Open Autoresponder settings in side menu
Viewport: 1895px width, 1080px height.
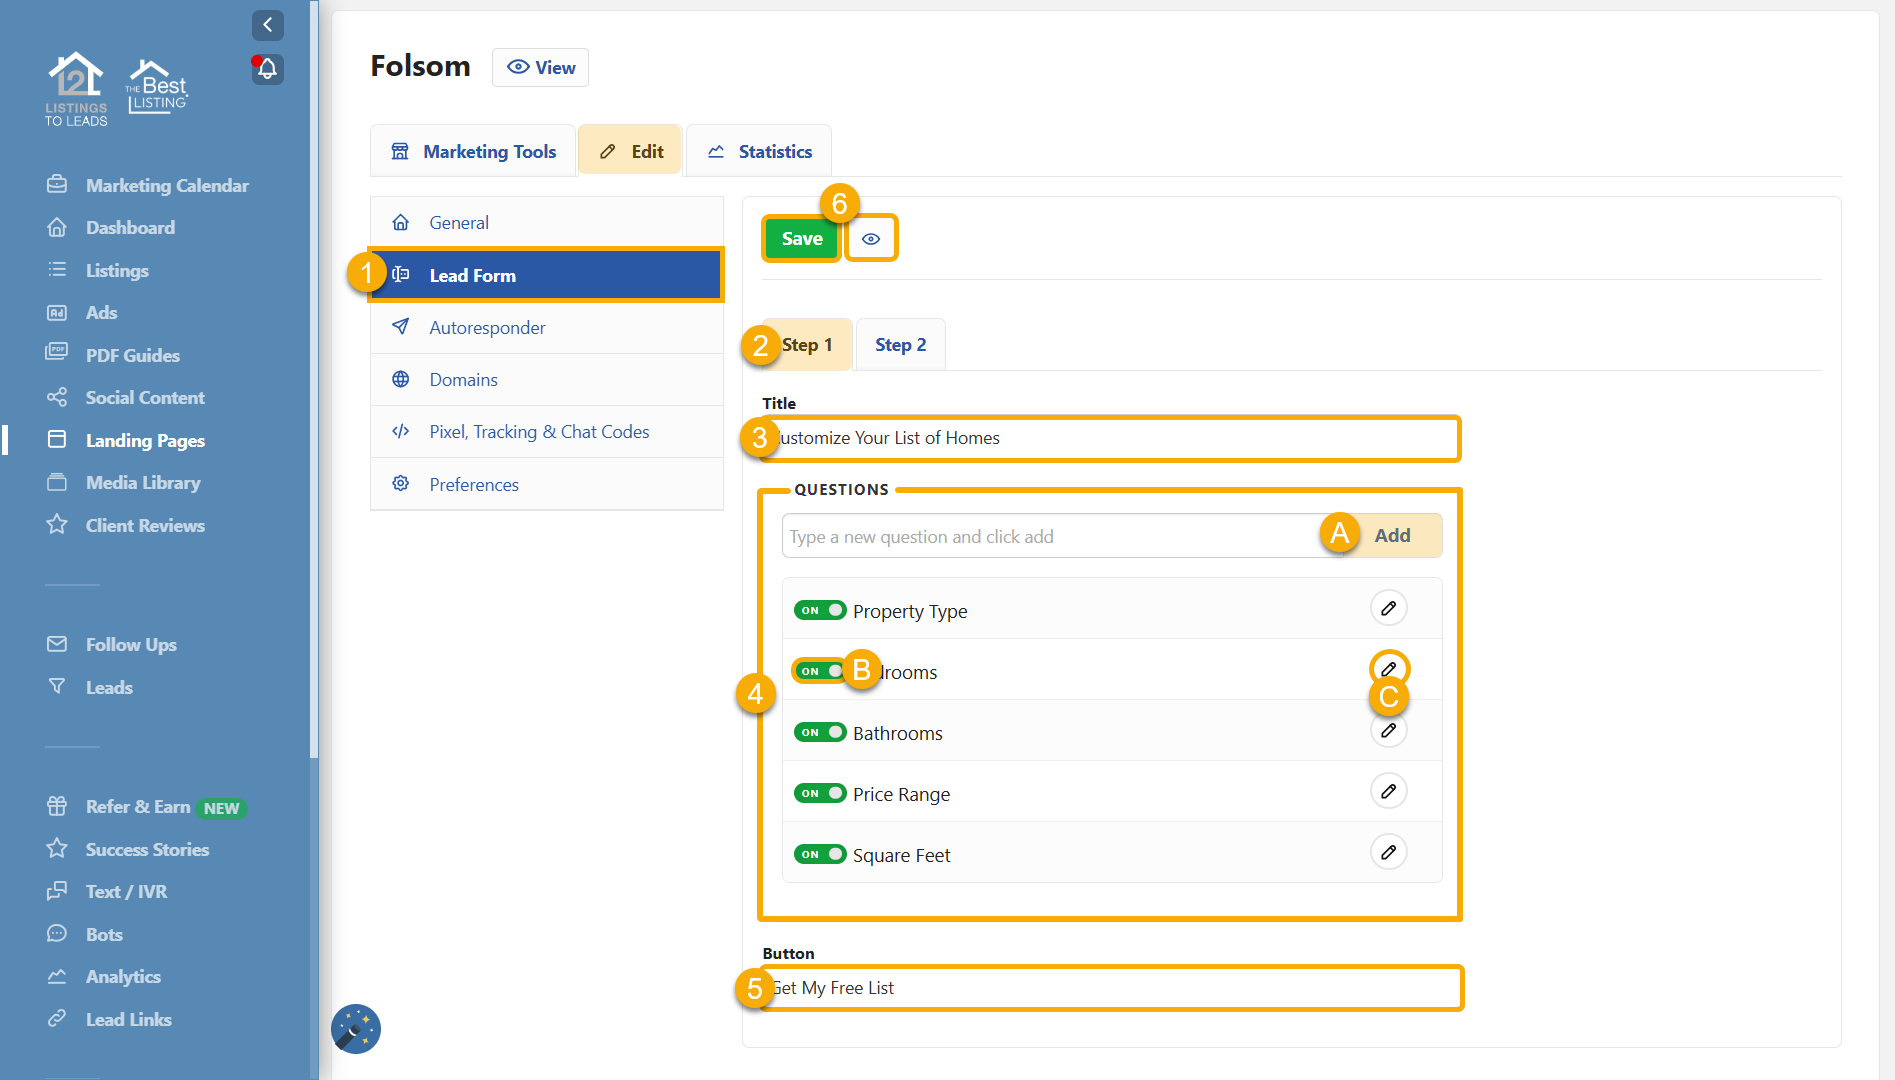pos(487,328)
